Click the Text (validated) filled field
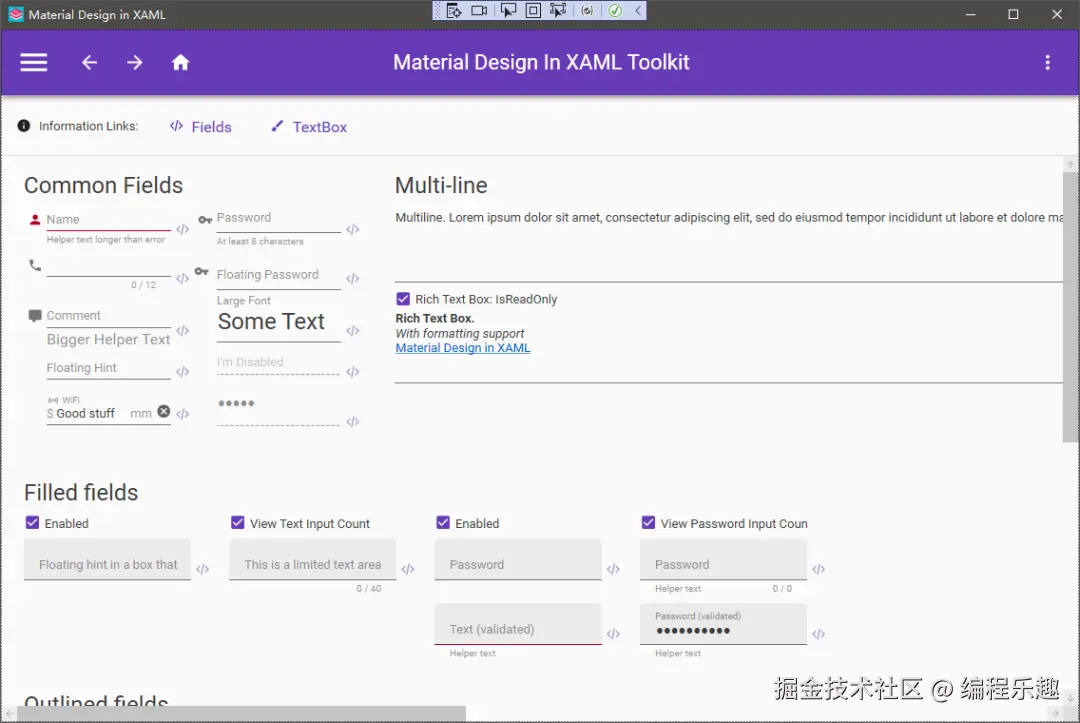Screen dimensions: 1080x723 click(x=518, y=625)
